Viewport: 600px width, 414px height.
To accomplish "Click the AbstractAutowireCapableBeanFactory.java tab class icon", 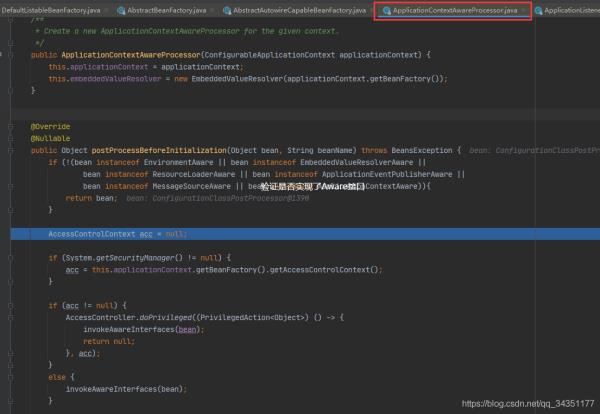I will point(227,11).
